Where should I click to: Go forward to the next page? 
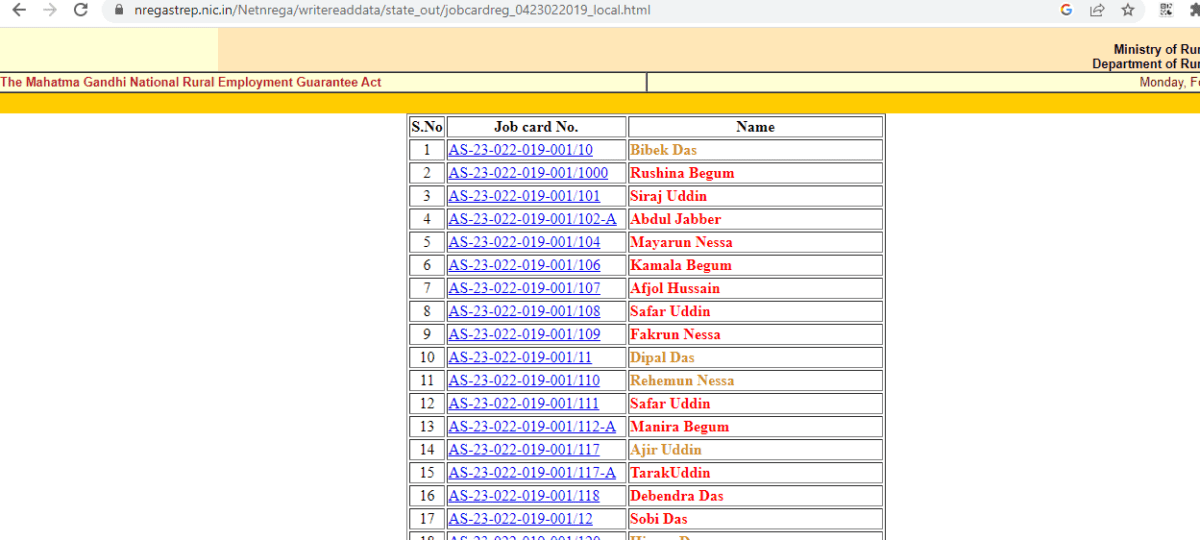50,10
